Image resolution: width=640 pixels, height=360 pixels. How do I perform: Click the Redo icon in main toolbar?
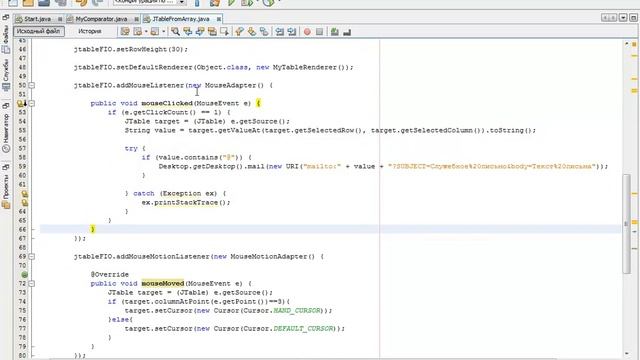tap(97, 2)
